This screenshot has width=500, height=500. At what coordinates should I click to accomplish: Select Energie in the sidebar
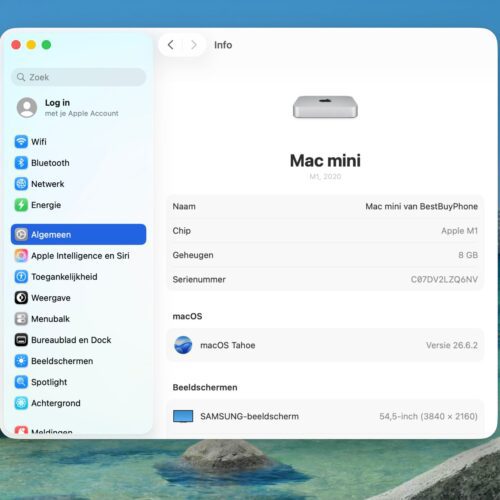pyautogui.click(x=78, y=205)
